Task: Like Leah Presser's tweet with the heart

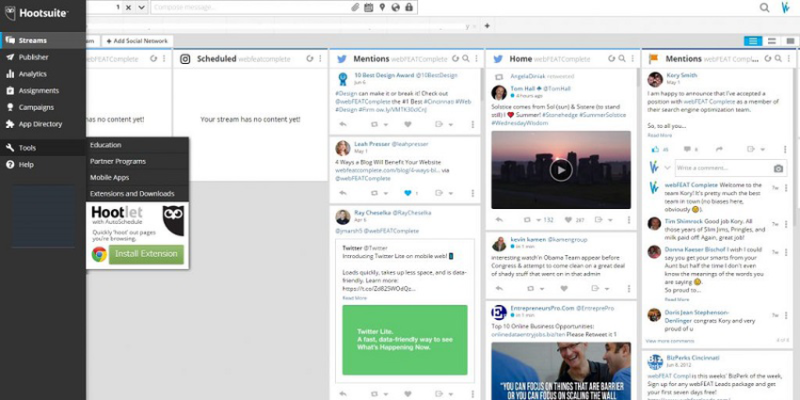Action: point(407,192)
